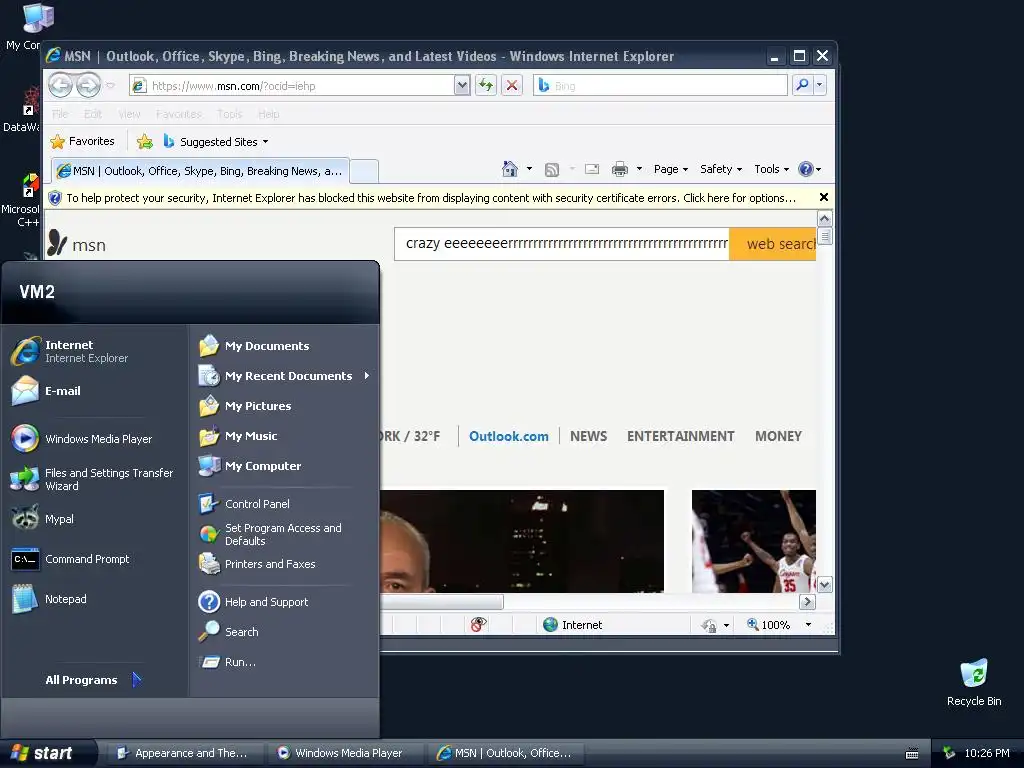Screen dimensions: 1024x768
Task: Open the Outlook.com link on MSN
Action: point(509,436)
